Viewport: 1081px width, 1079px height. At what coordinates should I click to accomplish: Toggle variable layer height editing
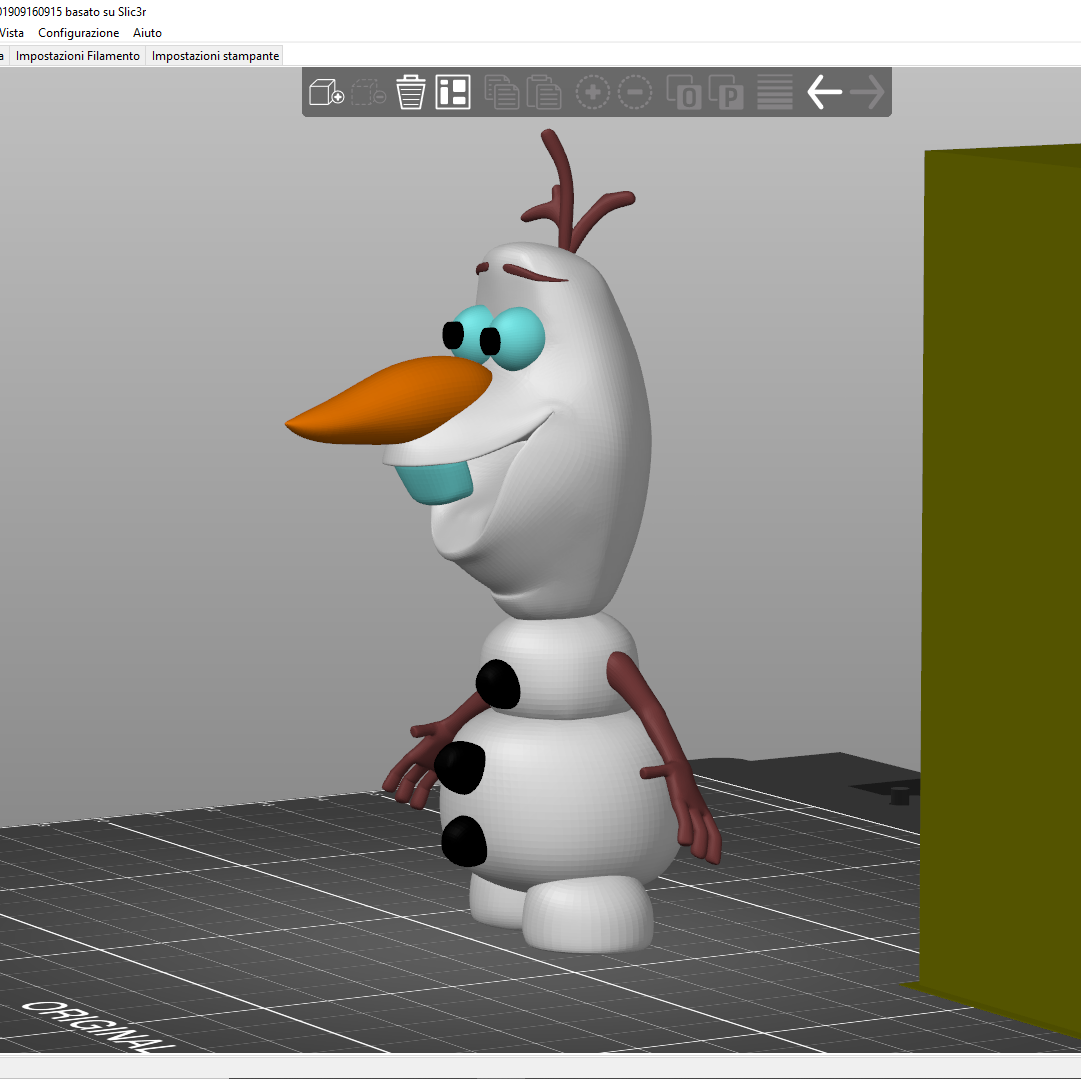pos(773,91)
